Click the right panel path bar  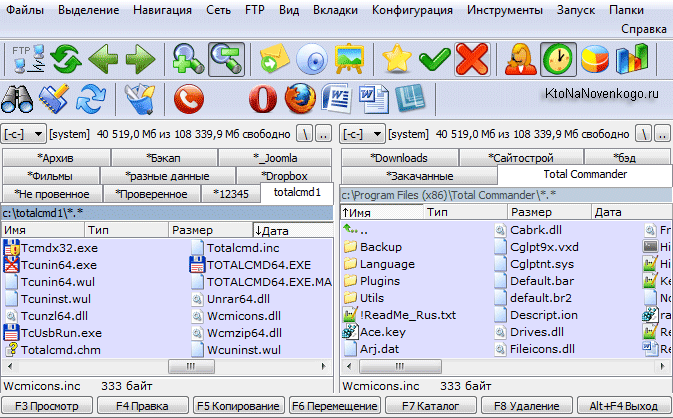[x=506, y=195]
